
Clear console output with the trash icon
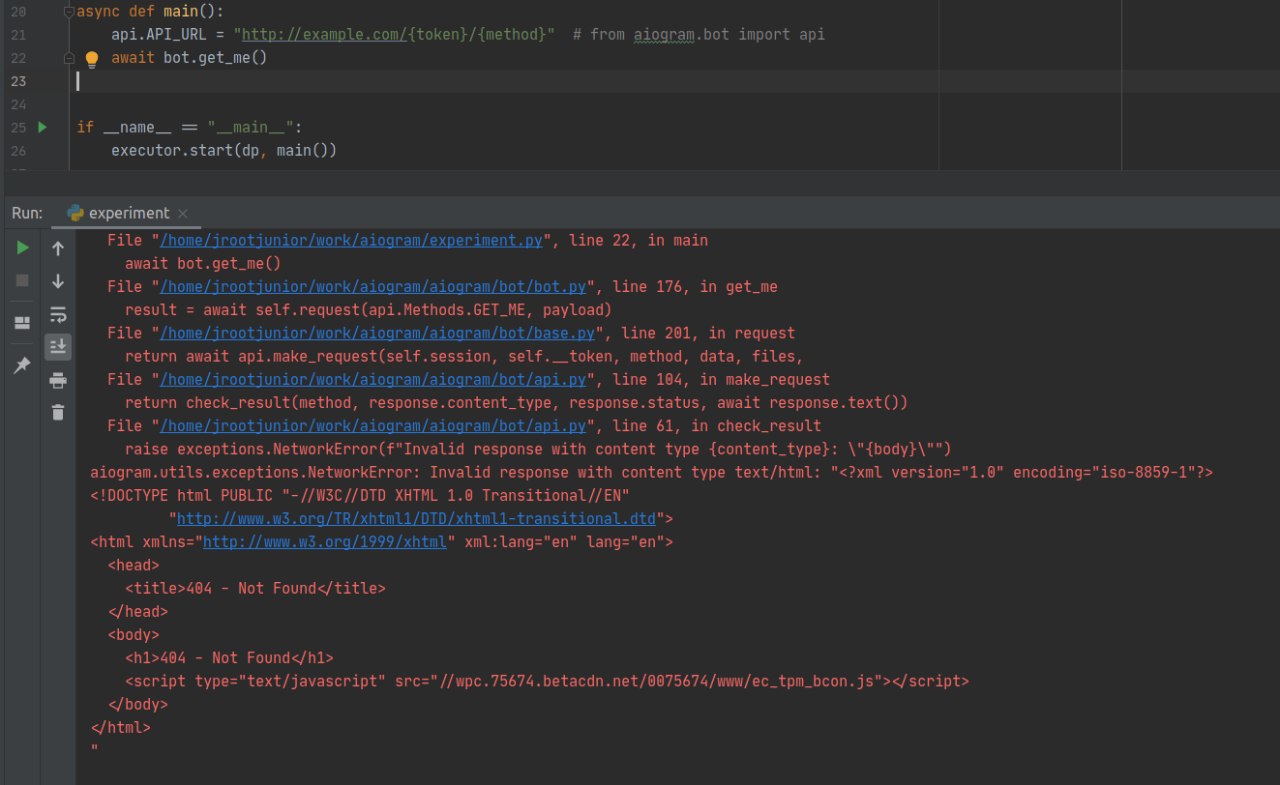[x=58, y=412]
